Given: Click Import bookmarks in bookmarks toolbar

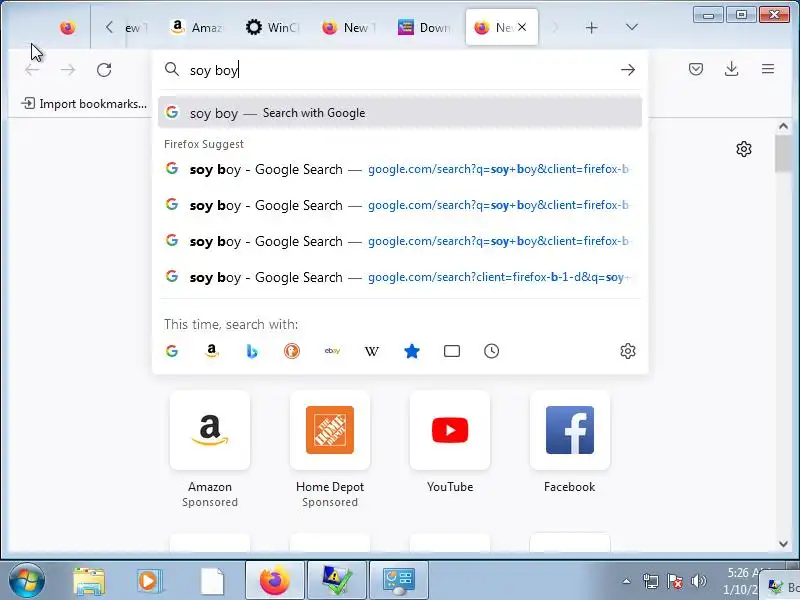Looking at the screenshot, I should pos(84,104).
